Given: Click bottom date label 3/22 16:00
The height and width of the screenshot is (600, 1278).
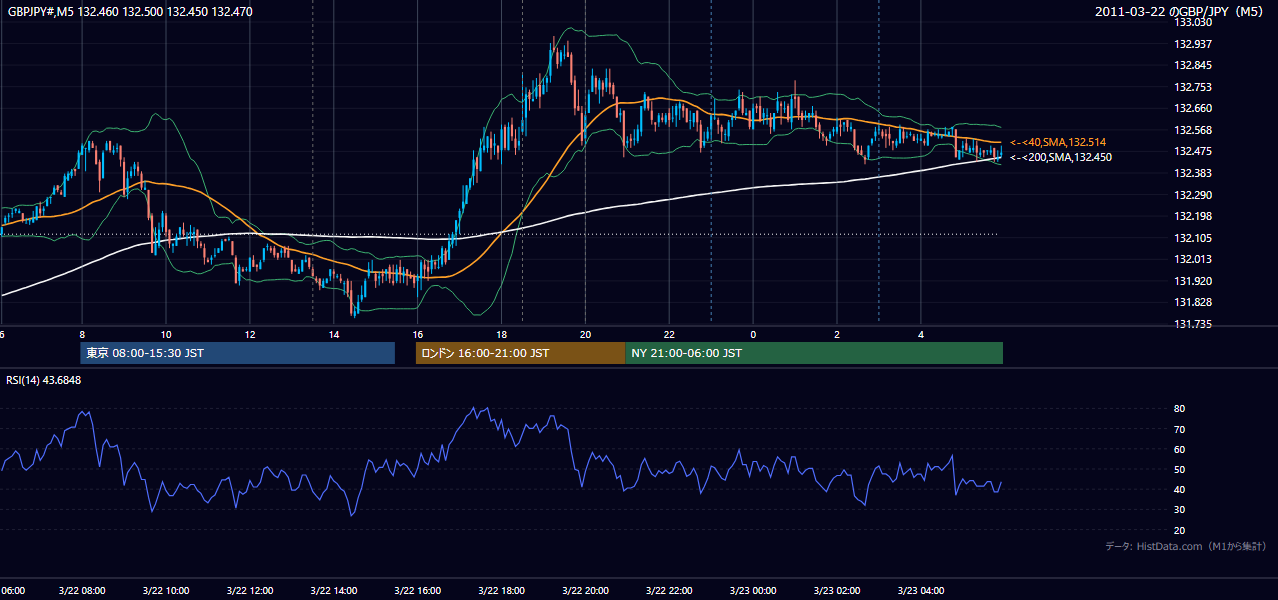Looking at the screenshot, I should 418,591.
